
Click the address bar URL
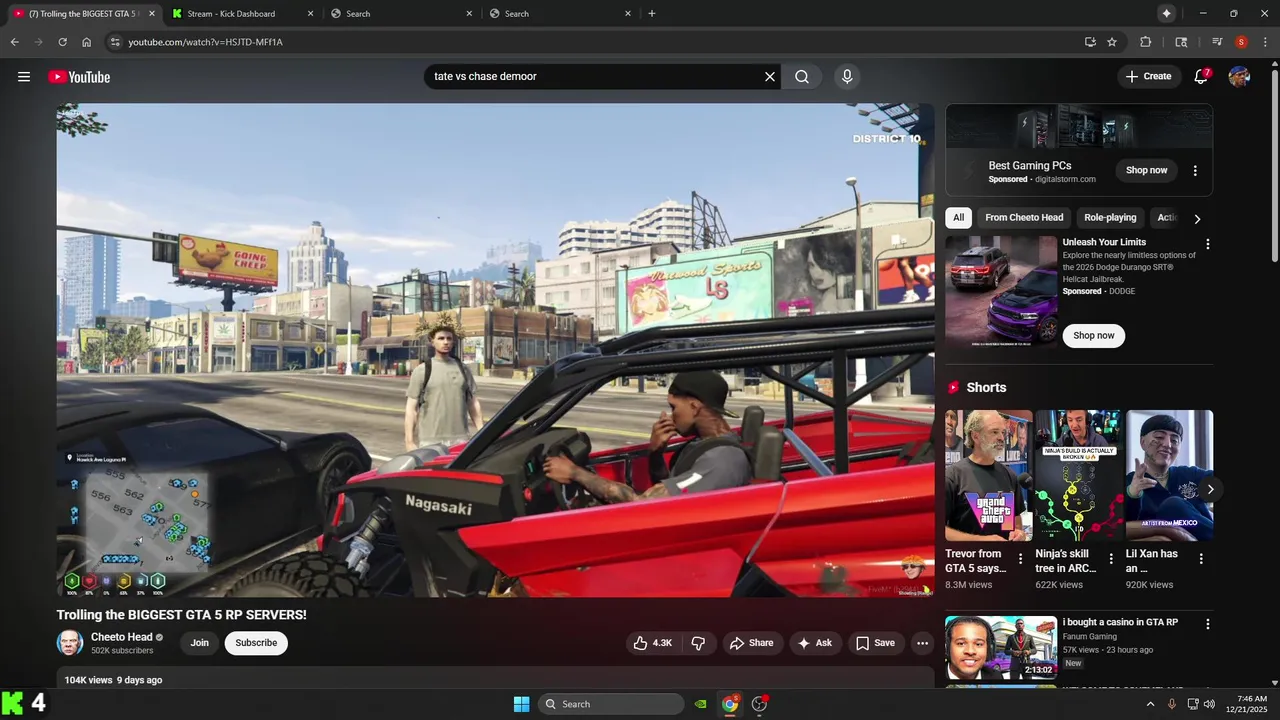tap(205, 42)
